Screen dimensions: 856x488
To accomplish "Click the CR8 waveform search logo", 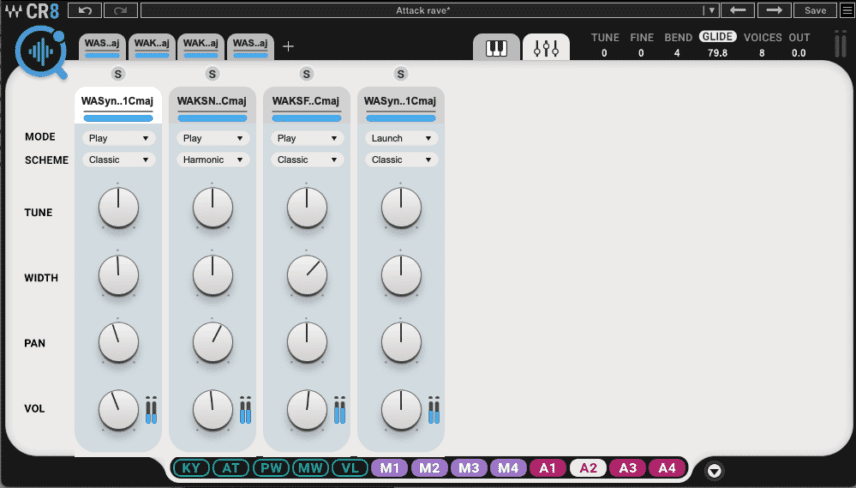I will pos(41,52).
